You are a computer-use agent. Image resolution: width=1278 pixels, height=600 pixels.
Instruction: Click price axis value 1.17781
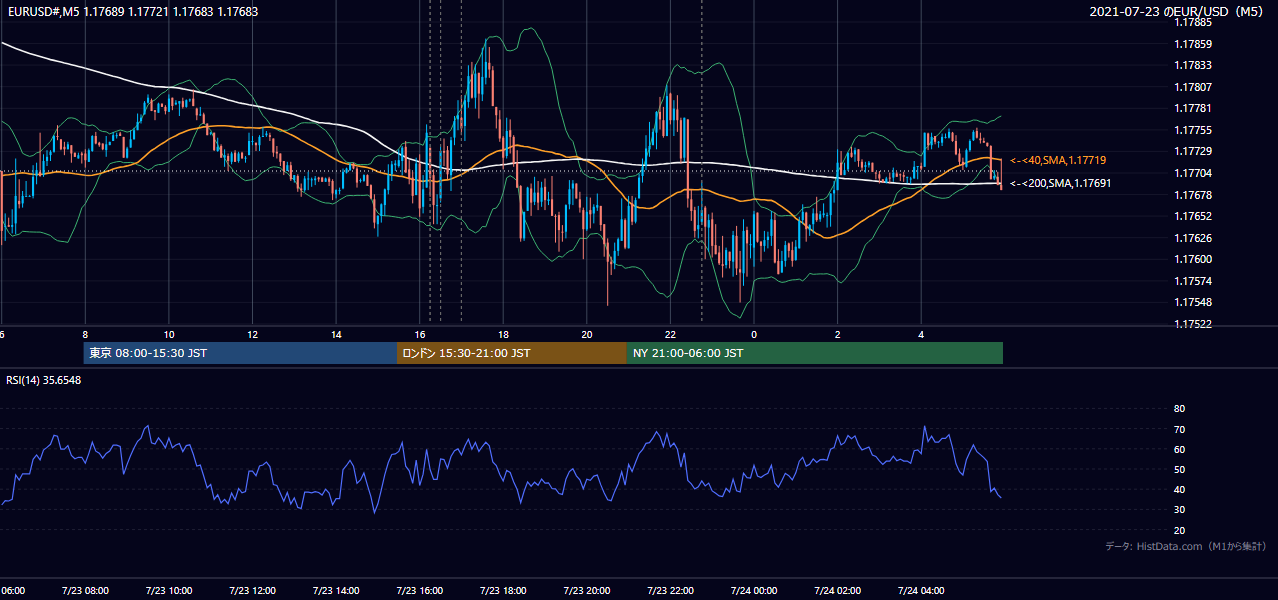coord(1194,108)
